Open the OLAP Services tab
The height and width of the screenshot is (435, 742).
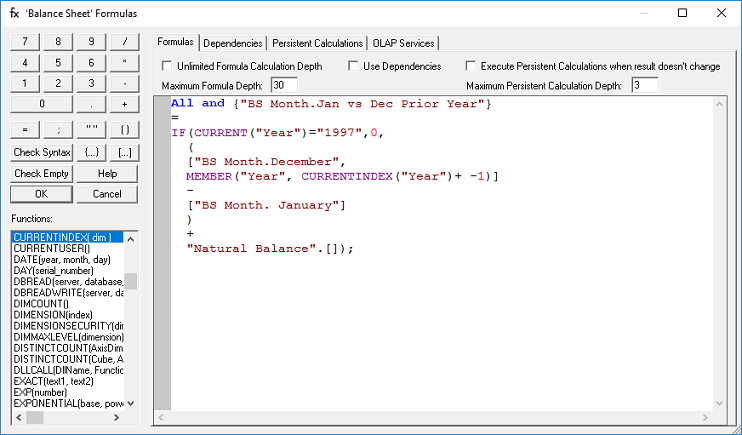(x=403, y=43)
